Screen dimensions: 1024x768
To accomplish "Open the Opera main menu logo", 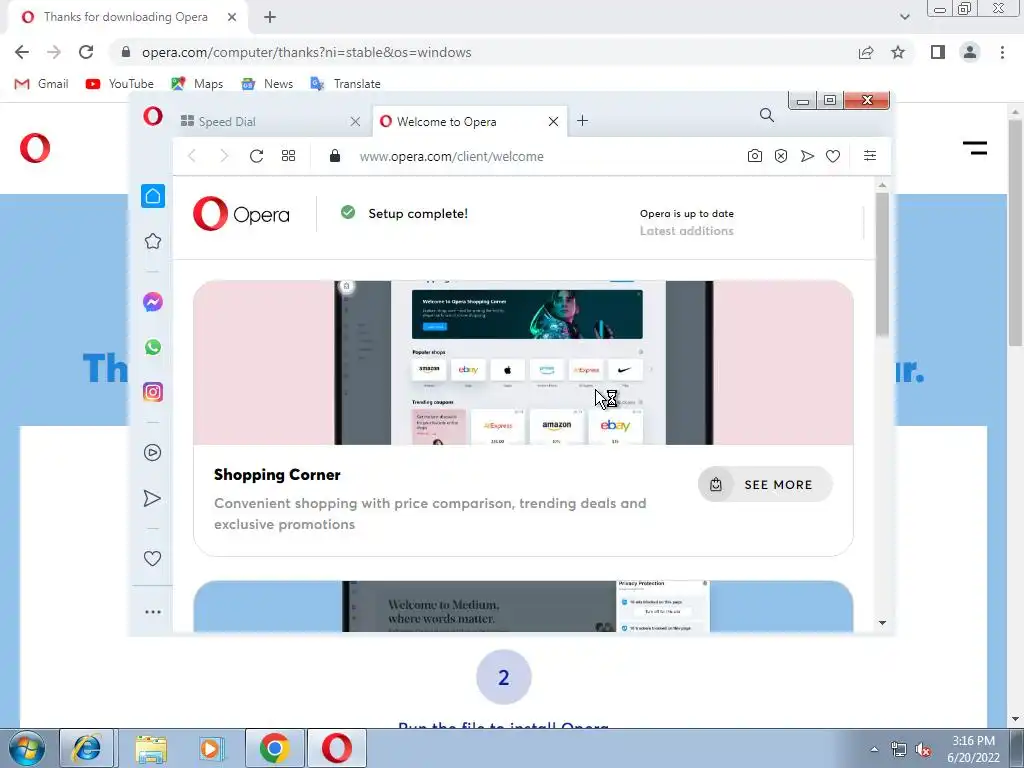I will click(153, 116).
